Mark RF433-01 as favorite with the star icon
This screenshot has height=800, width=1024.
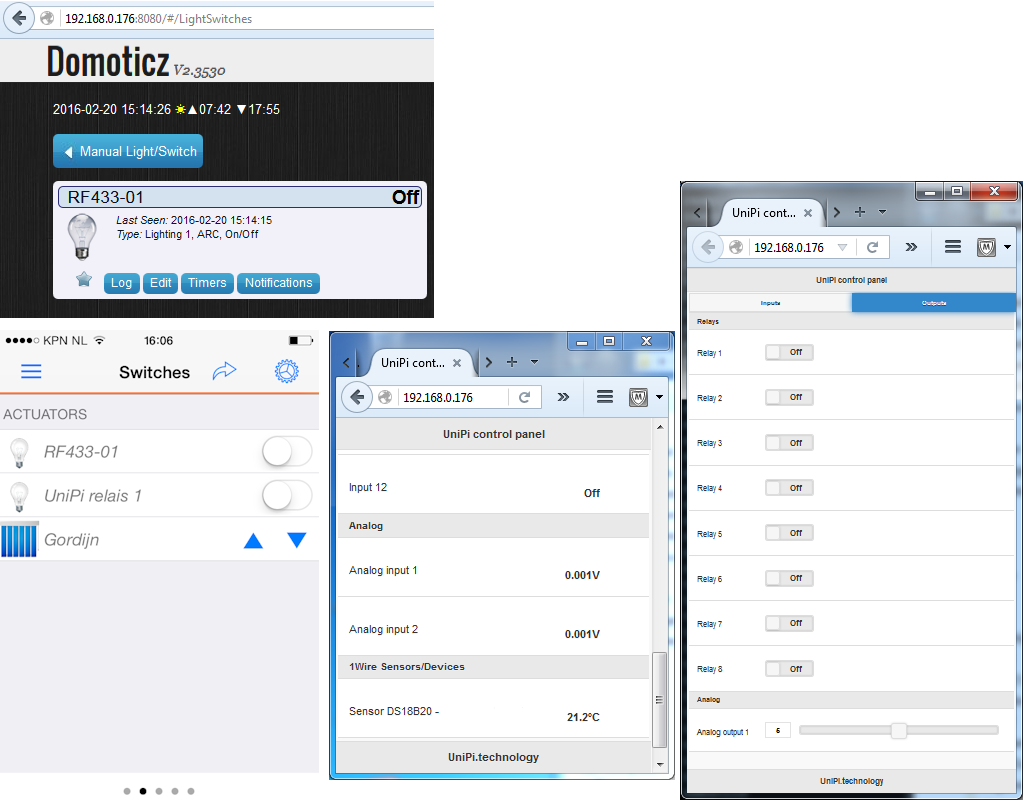pos(84,280)
